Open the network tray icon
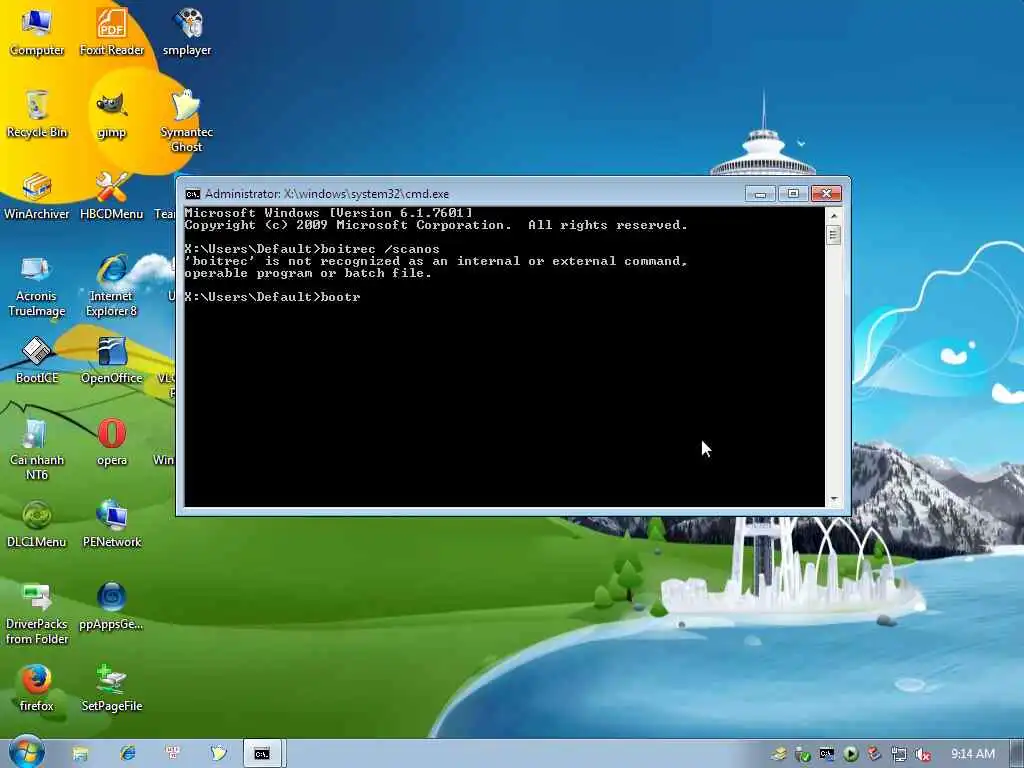This screenshot has width=1024, height=768. [x=899, y=754]
